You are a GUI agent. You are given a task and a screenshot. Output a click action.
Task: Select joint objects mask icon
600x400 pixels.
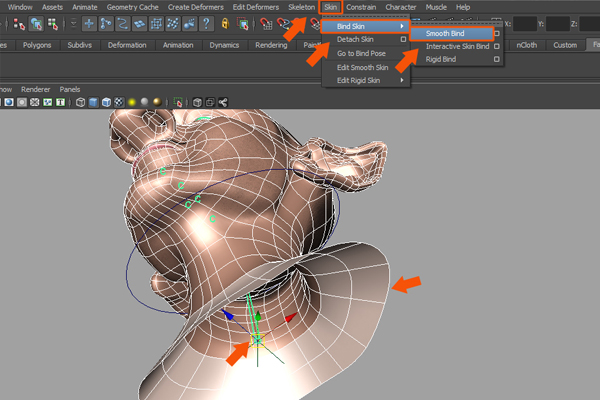click(106, 24)
